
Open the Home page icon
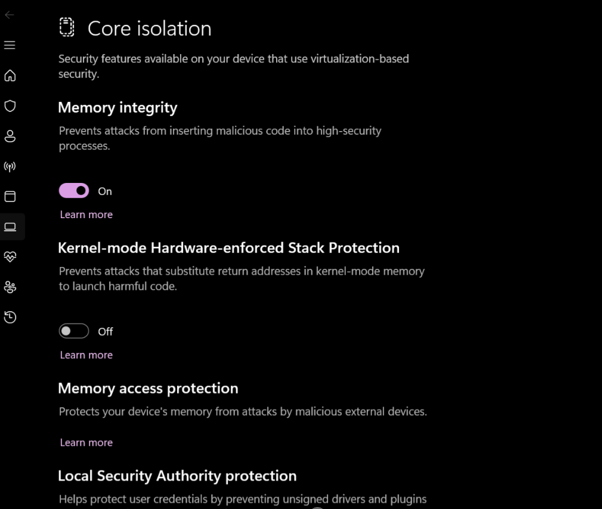[10, 76]
